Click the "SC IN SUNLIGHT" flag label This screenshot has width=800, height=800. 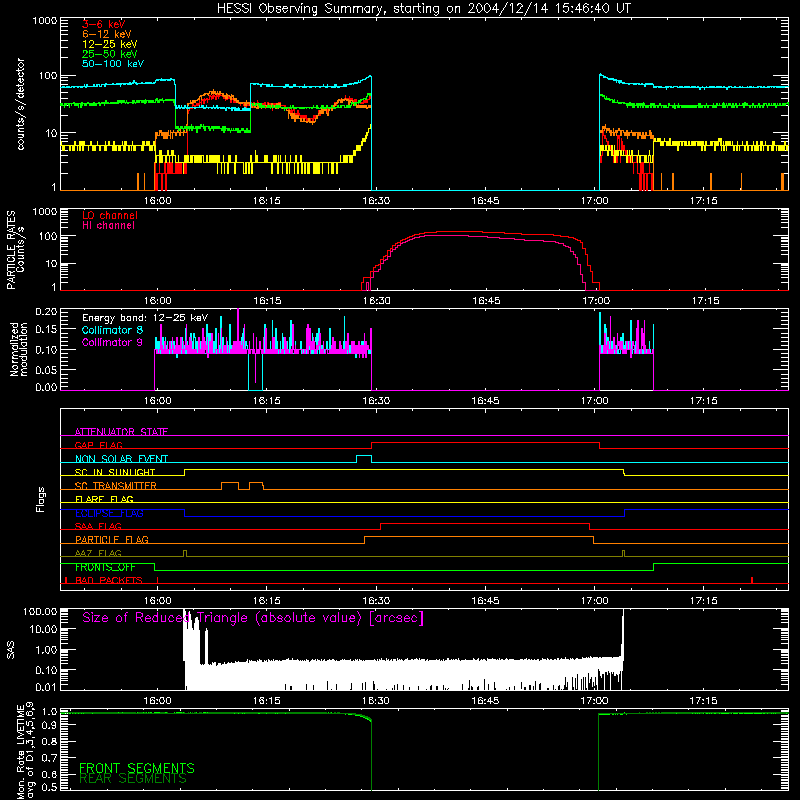[x=115, y=472]
